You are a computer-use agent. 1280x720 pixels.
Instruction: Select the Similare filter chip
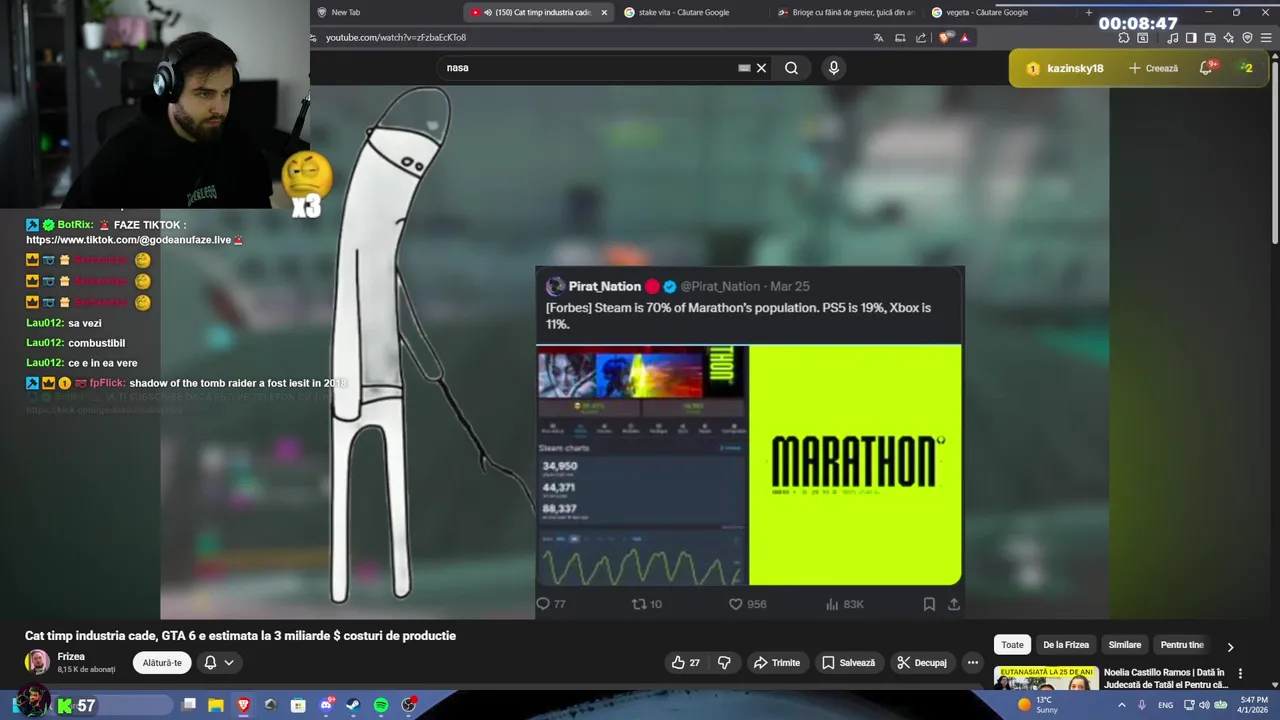[x=1125, y=645]
